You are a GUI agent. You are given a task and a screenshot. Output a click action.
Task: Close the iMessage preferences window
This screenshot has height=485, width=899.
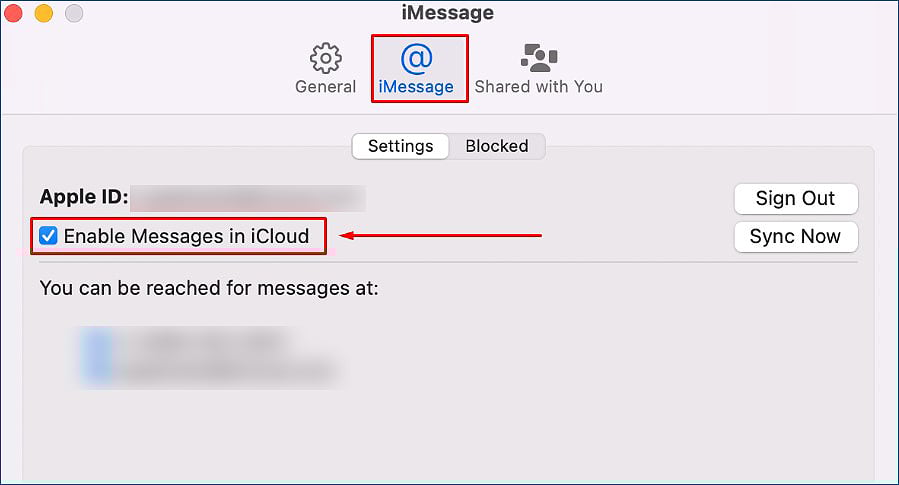(13, 13)
